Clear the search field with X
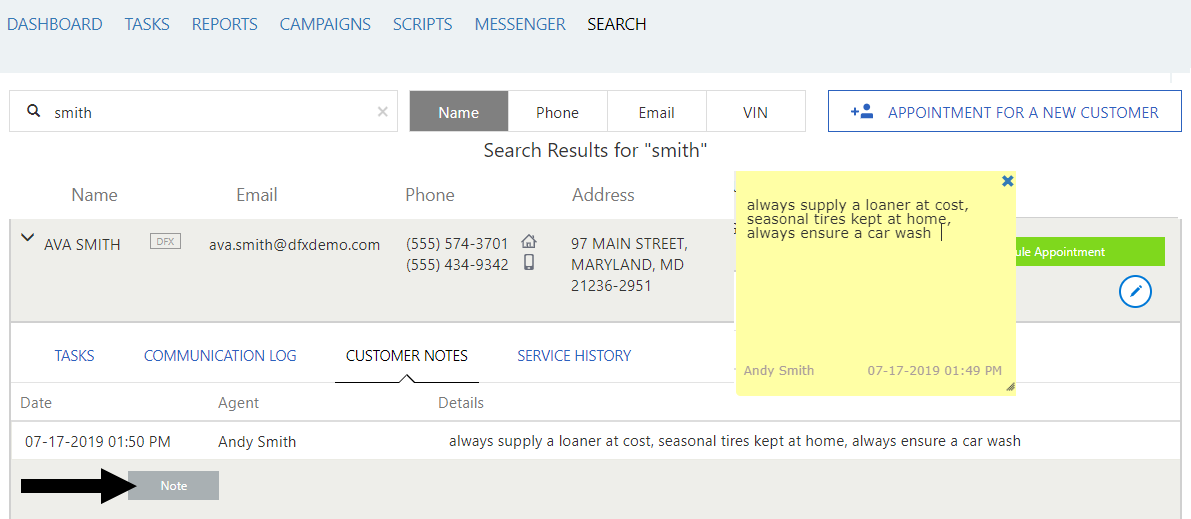 tap(382, 112)
